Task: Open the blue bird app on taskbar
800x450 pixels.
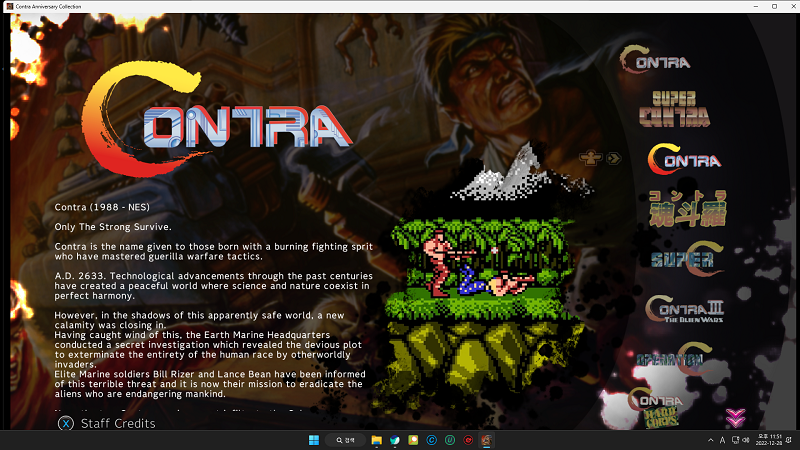Action: 395,440
